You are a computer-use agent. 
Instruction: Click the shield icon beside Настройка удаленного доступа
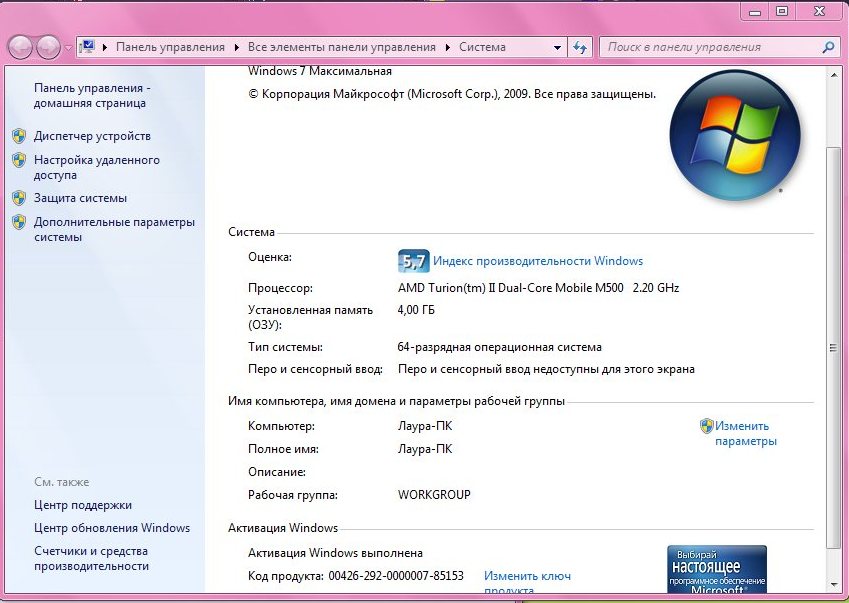point(19,160)
